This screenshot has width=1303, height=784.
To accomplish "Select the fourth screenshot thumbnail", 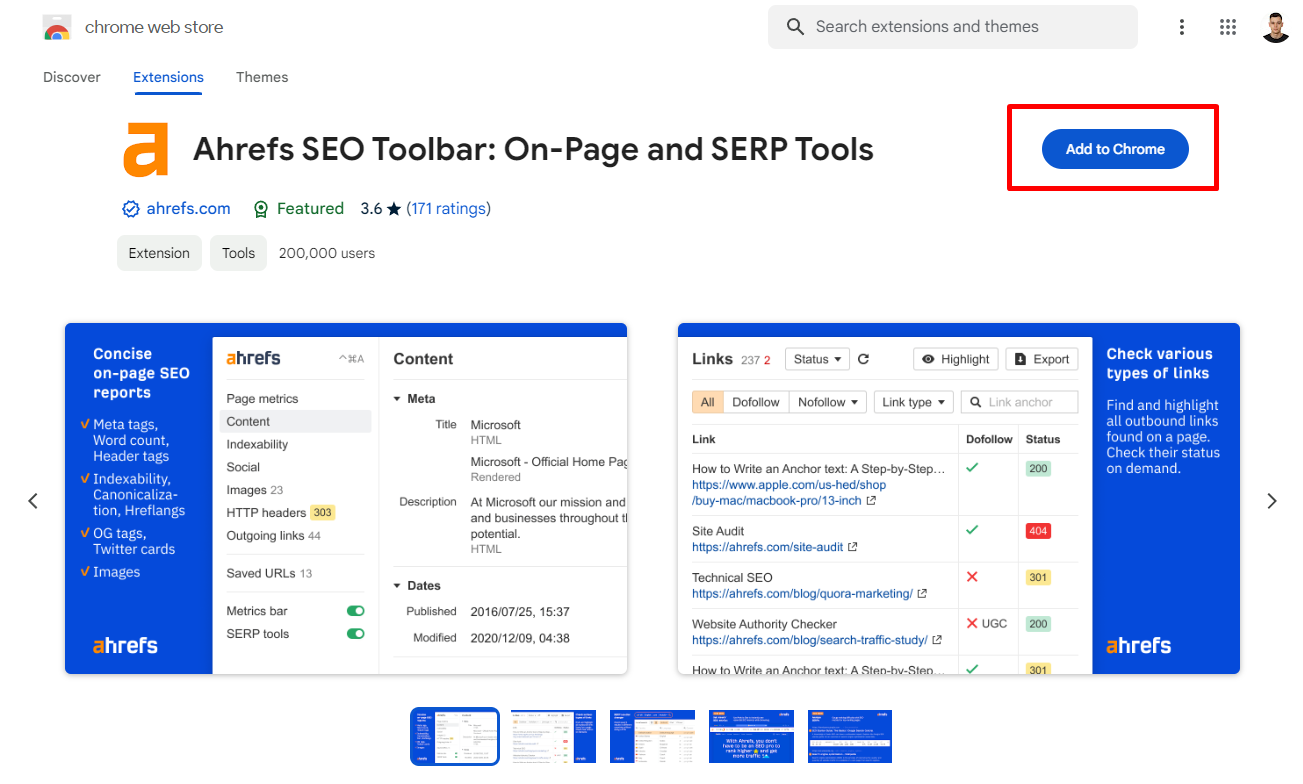I will 752,737.
